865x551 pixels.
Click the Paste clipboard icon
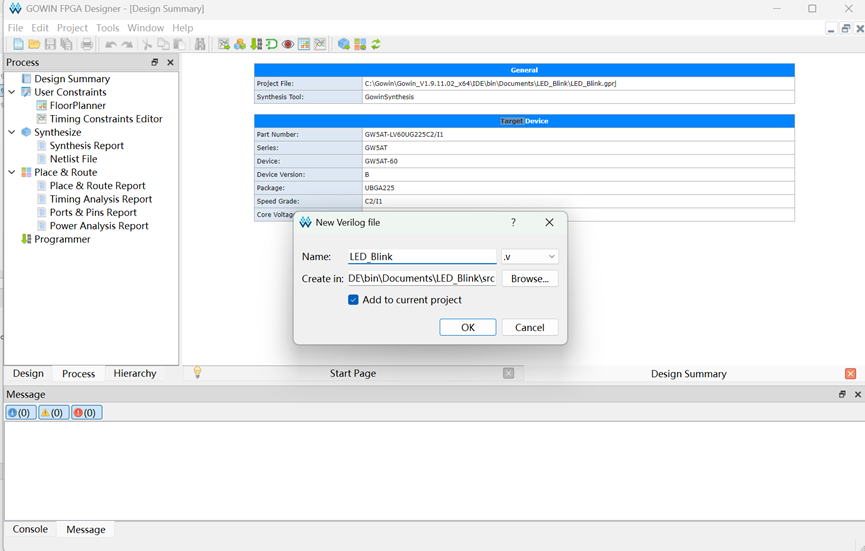tap(179, 44)
